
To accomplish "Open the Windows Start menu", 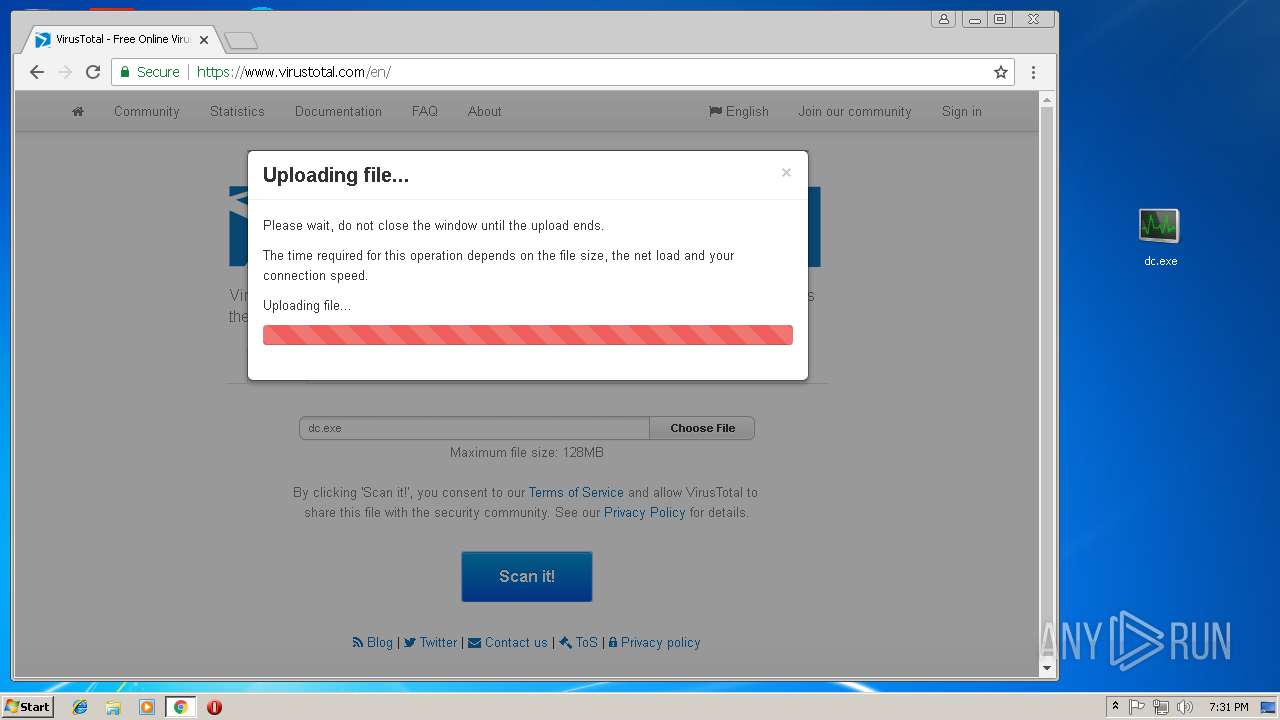I will pyautogui.click(x=27, y=706).
